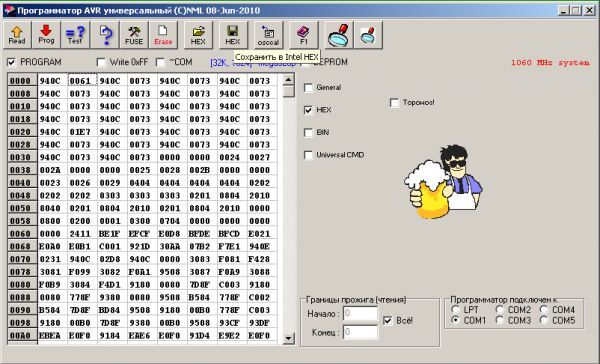
Task: Check the Universal CMD checkbox
Action: (308, 155)
